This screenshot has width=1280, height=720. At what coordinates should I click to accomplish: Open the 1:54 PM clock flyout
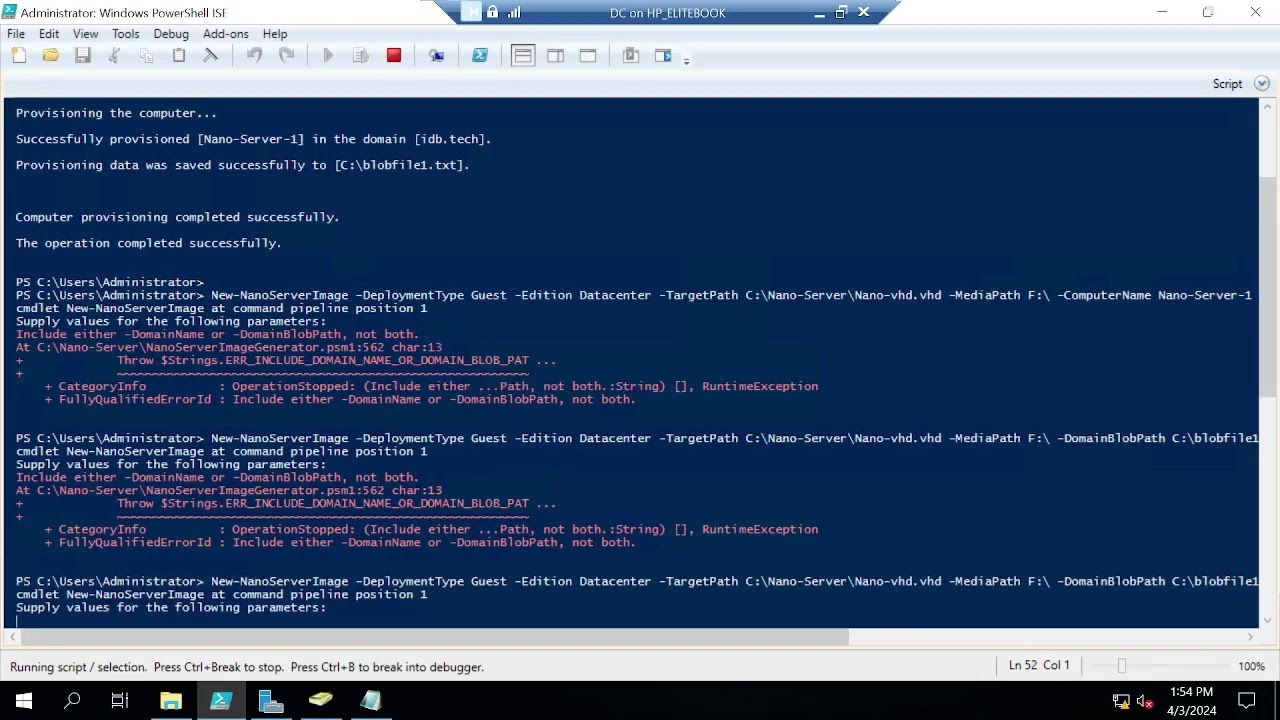[1191, 701]
